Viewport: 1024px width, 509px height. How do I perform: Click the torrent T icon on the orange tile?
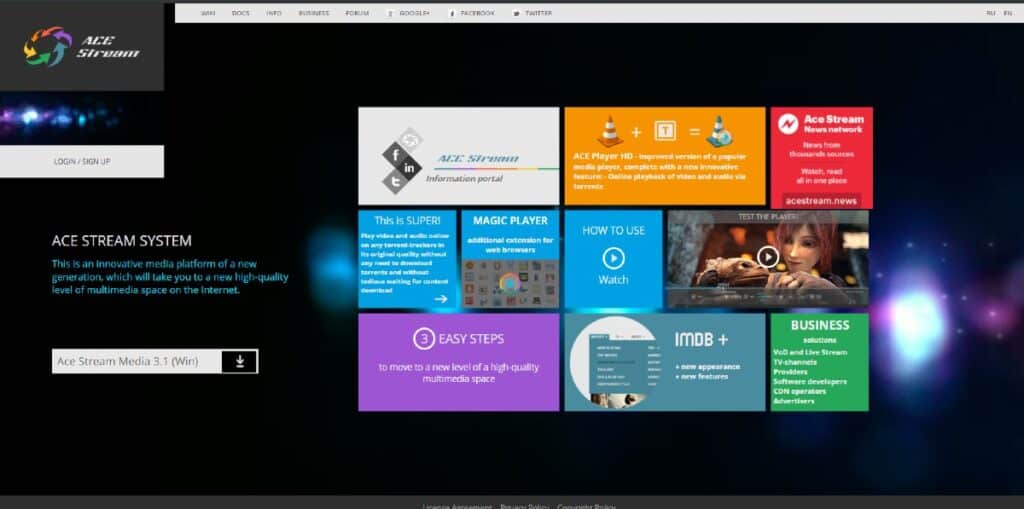point(665,131)
